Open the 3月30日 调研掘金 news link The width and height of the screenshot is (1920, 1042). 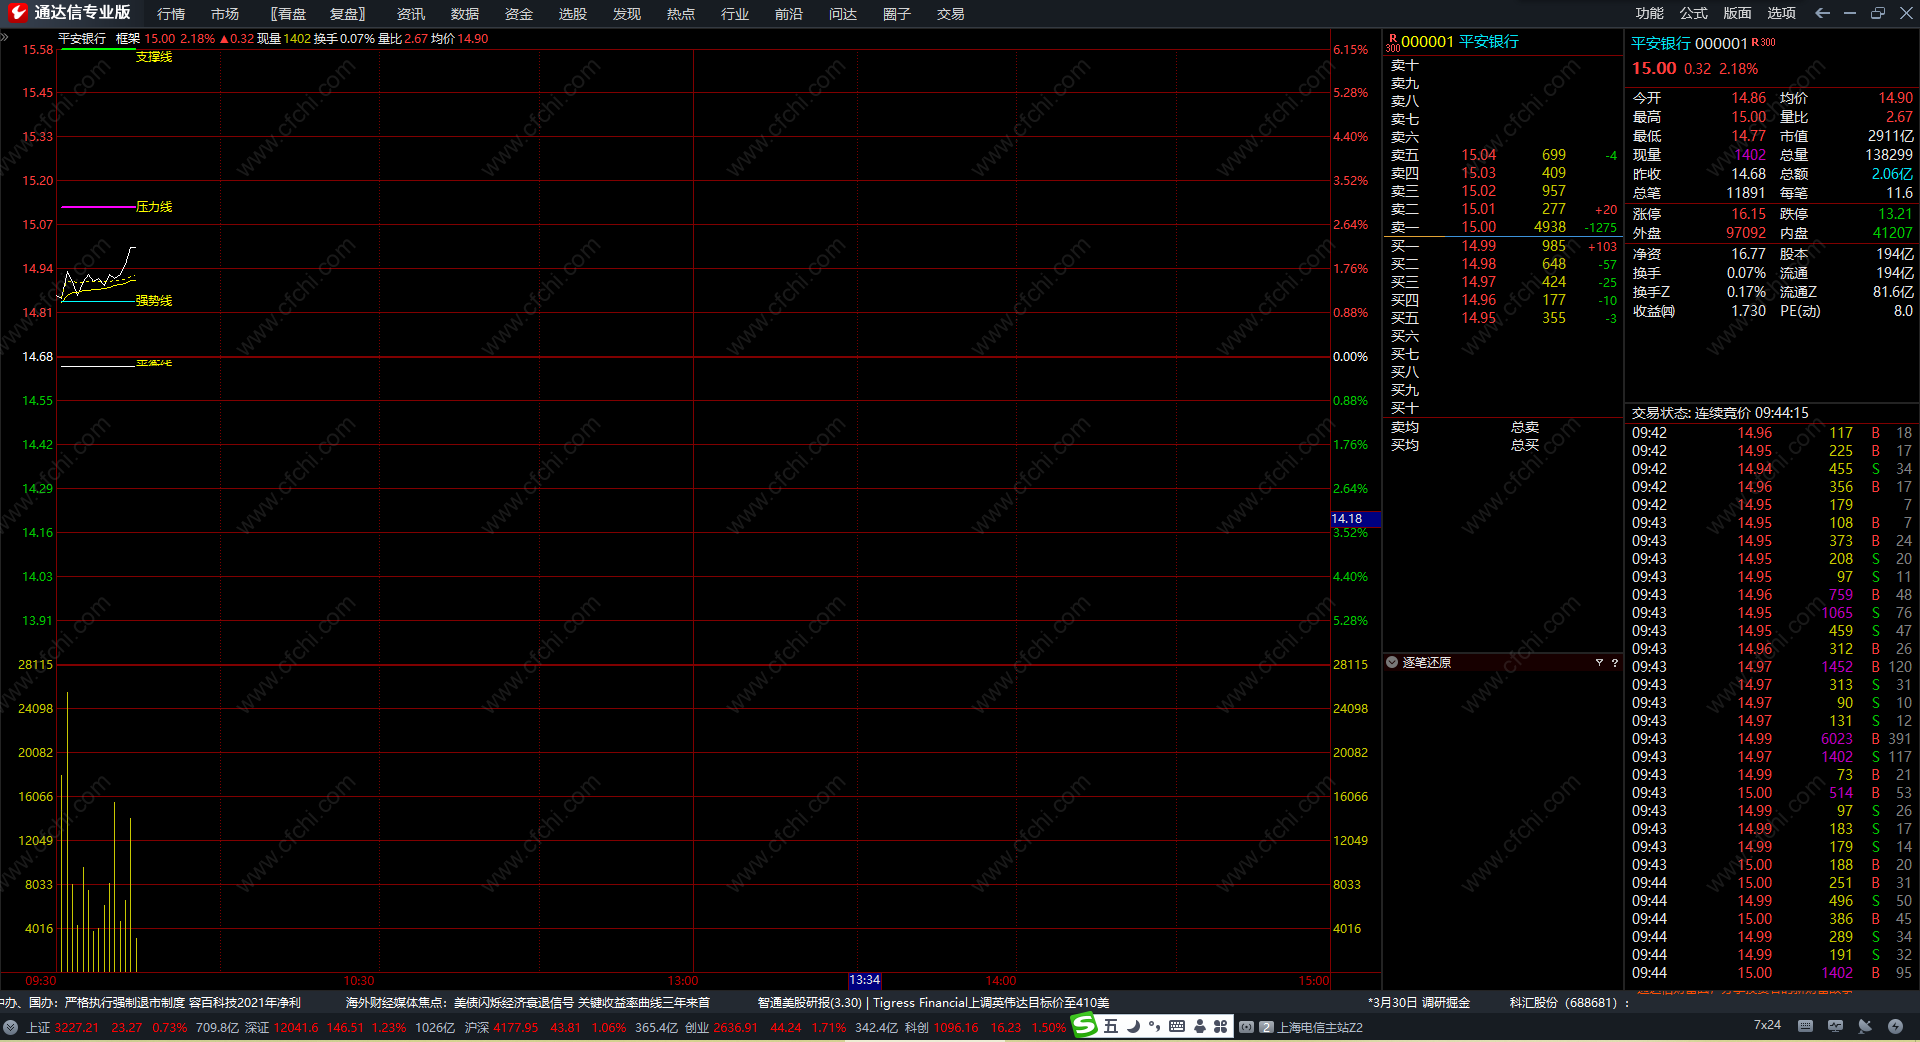(1419, 1002)
